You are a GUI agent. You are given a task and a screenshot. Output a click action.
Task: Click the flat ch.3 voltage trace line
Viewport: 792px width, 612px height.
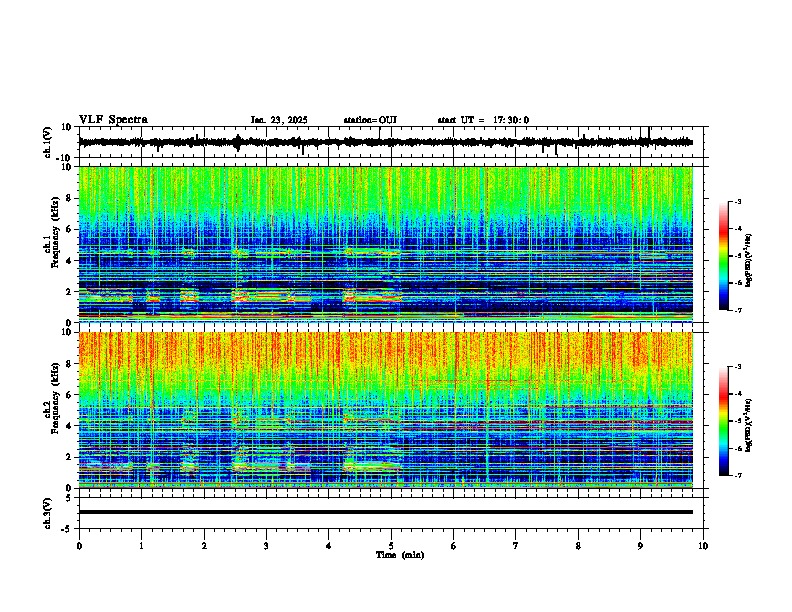[385, 512]
